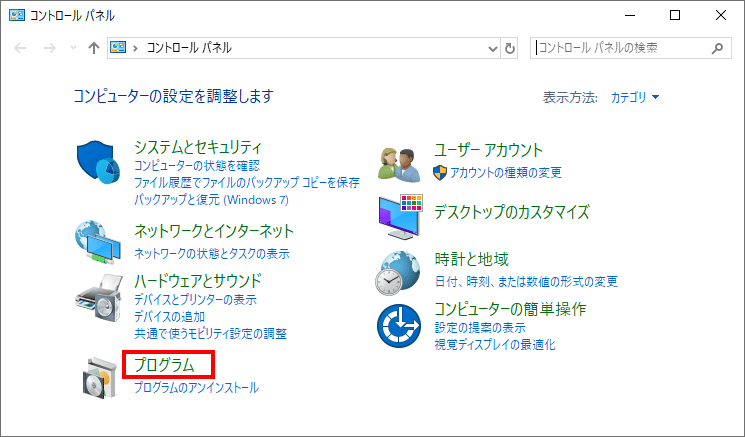Click the デバイスの追加 link
The height and width of the screenshot is (437, 745).
tap(169, 317)
